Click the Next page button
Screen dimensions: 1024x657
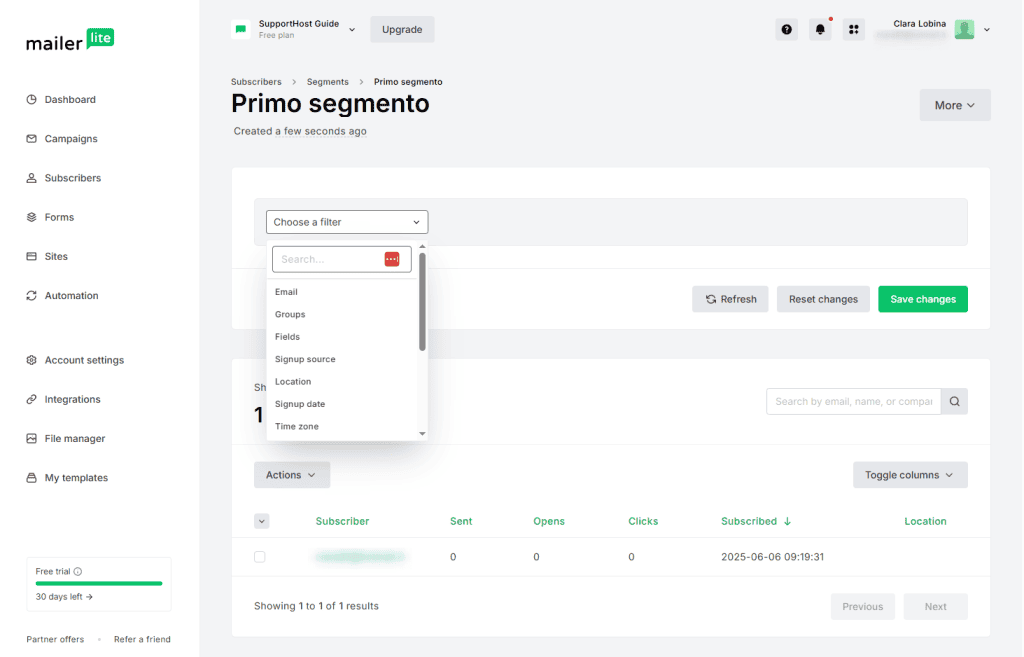point(935,607)
